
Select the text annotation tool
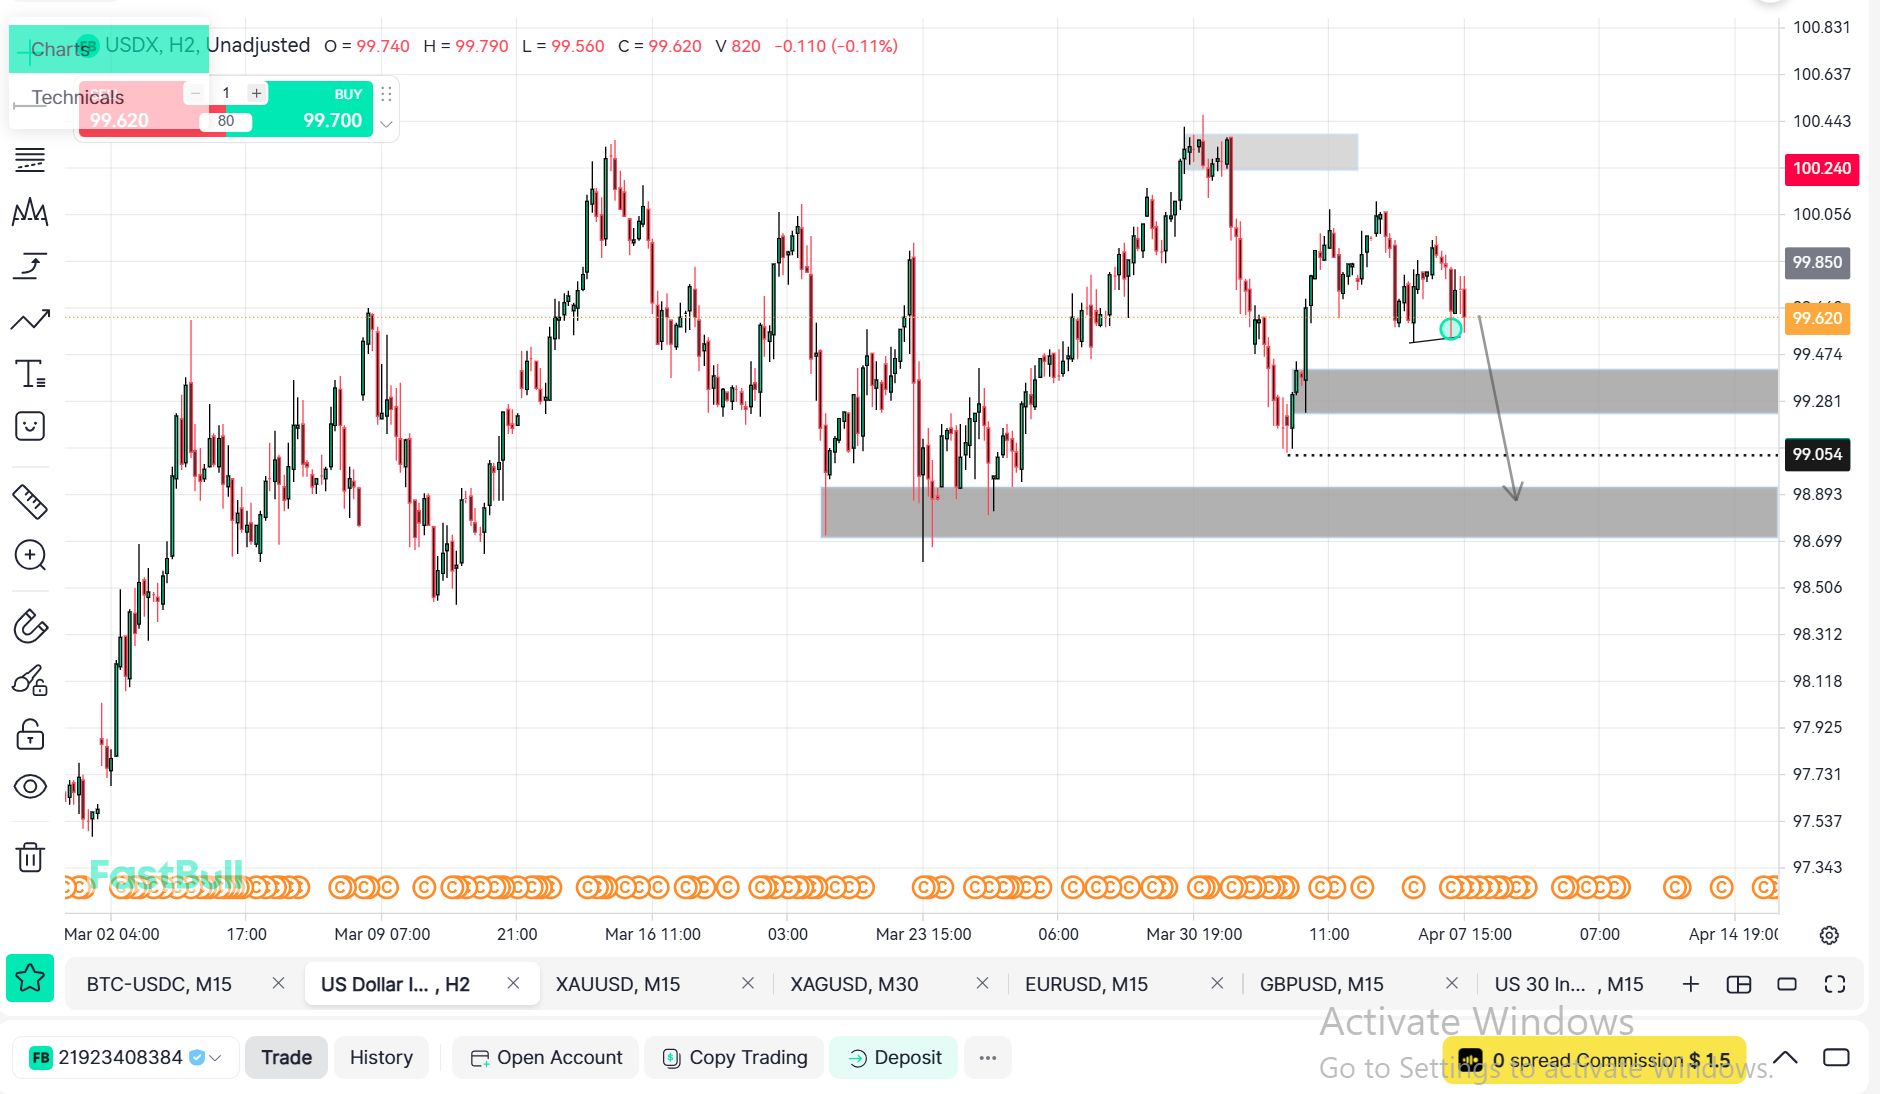pyautogui.click(x=30, y=374)
